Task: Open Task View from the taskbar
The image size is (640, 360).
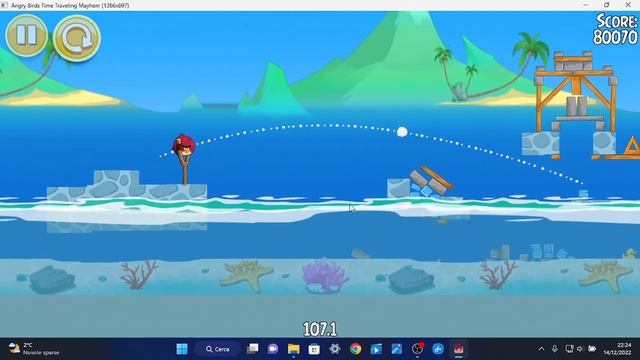Action: [253, 349]
